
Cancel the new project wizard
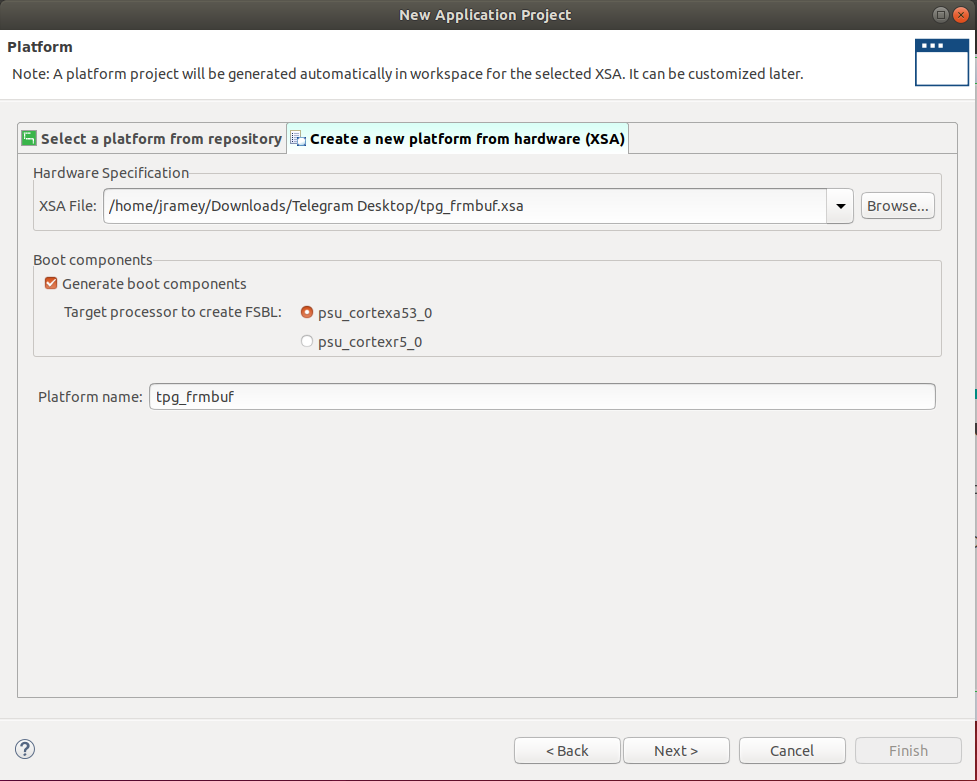[x=792, y=750]
